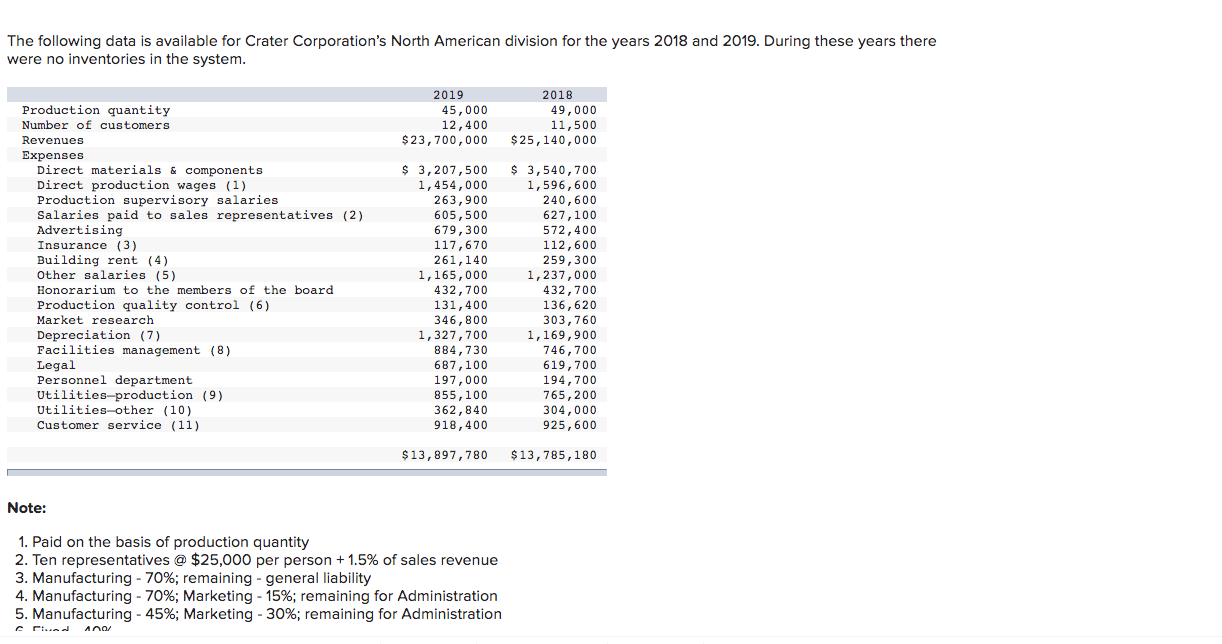Click wages value 1,596,600
Image resolution: width=1222 pixels, height=644 pixels.
point(561,185)
